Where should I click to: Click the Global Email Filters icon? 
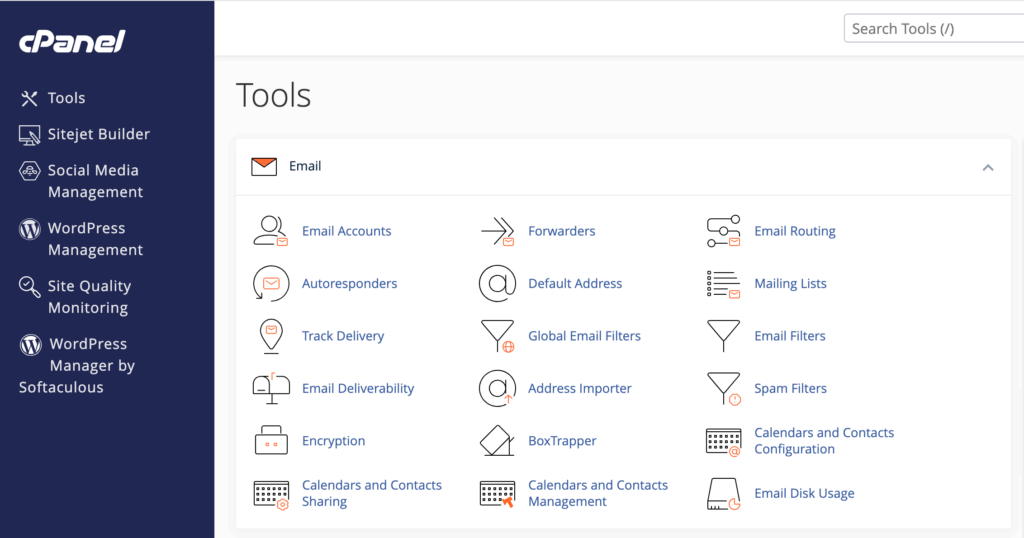click(497, 336)
